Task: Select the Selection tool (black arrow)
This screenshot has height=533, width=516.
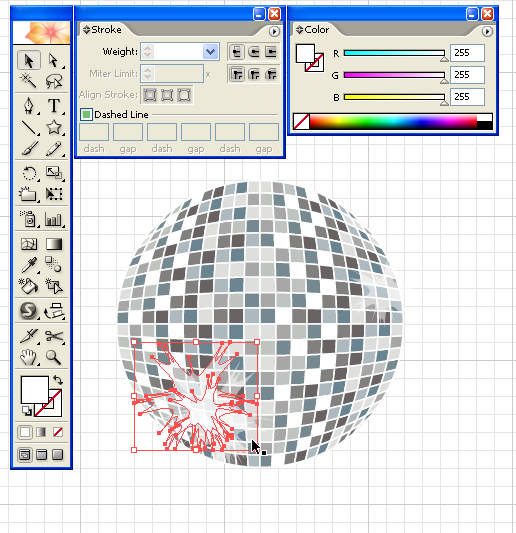Action: 29,61
